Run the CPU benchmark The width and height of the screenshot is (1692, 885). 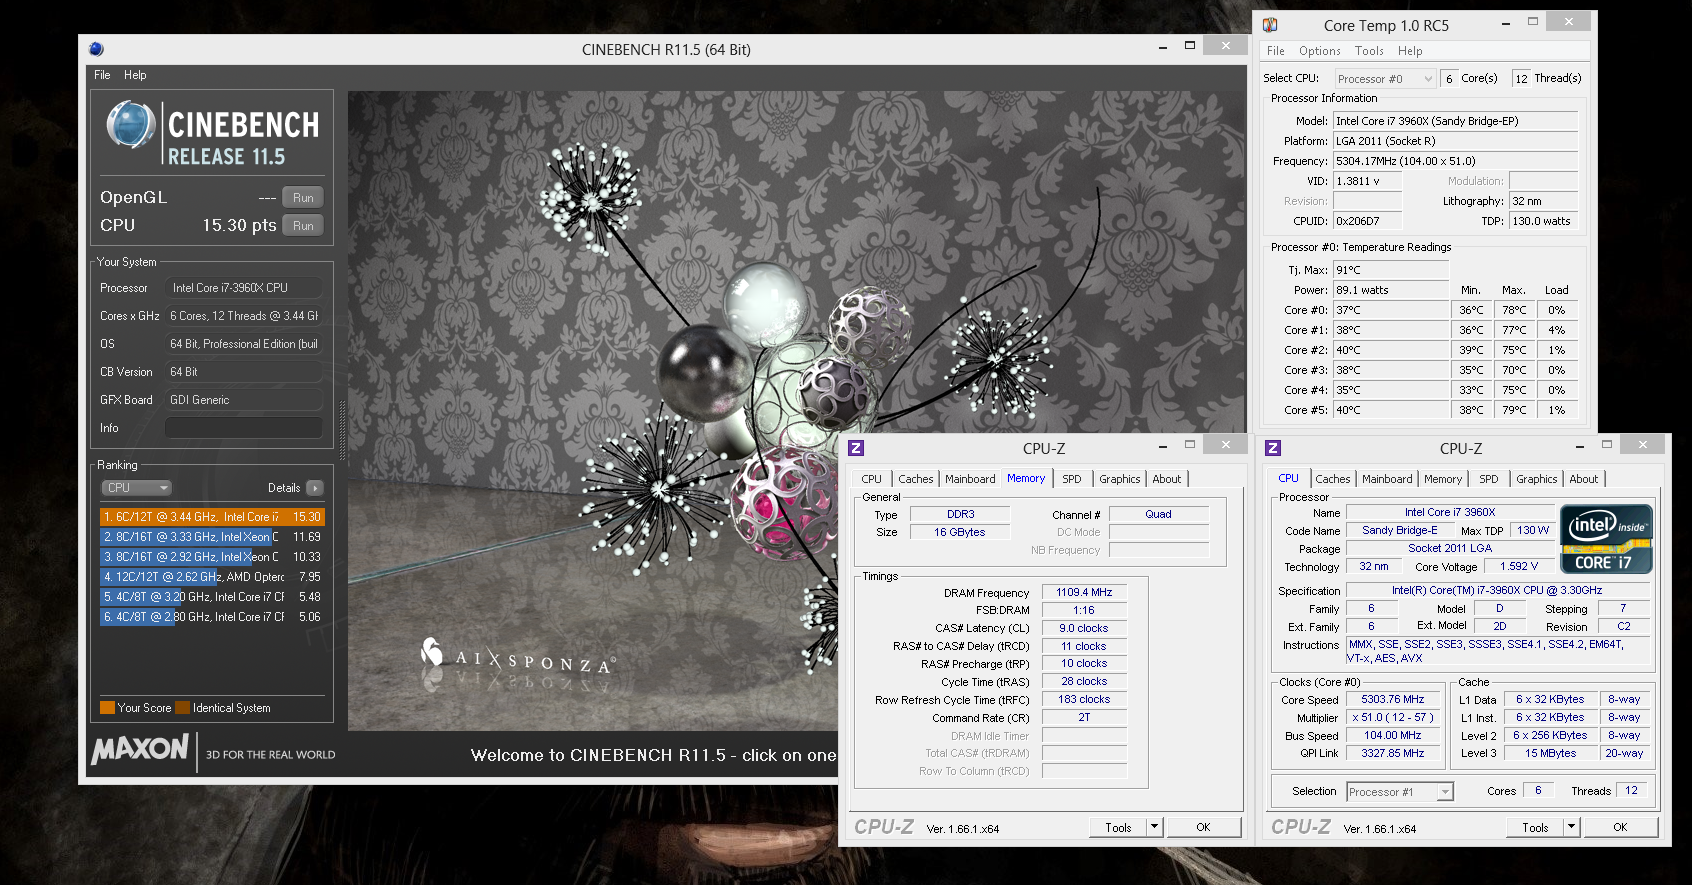303,226
